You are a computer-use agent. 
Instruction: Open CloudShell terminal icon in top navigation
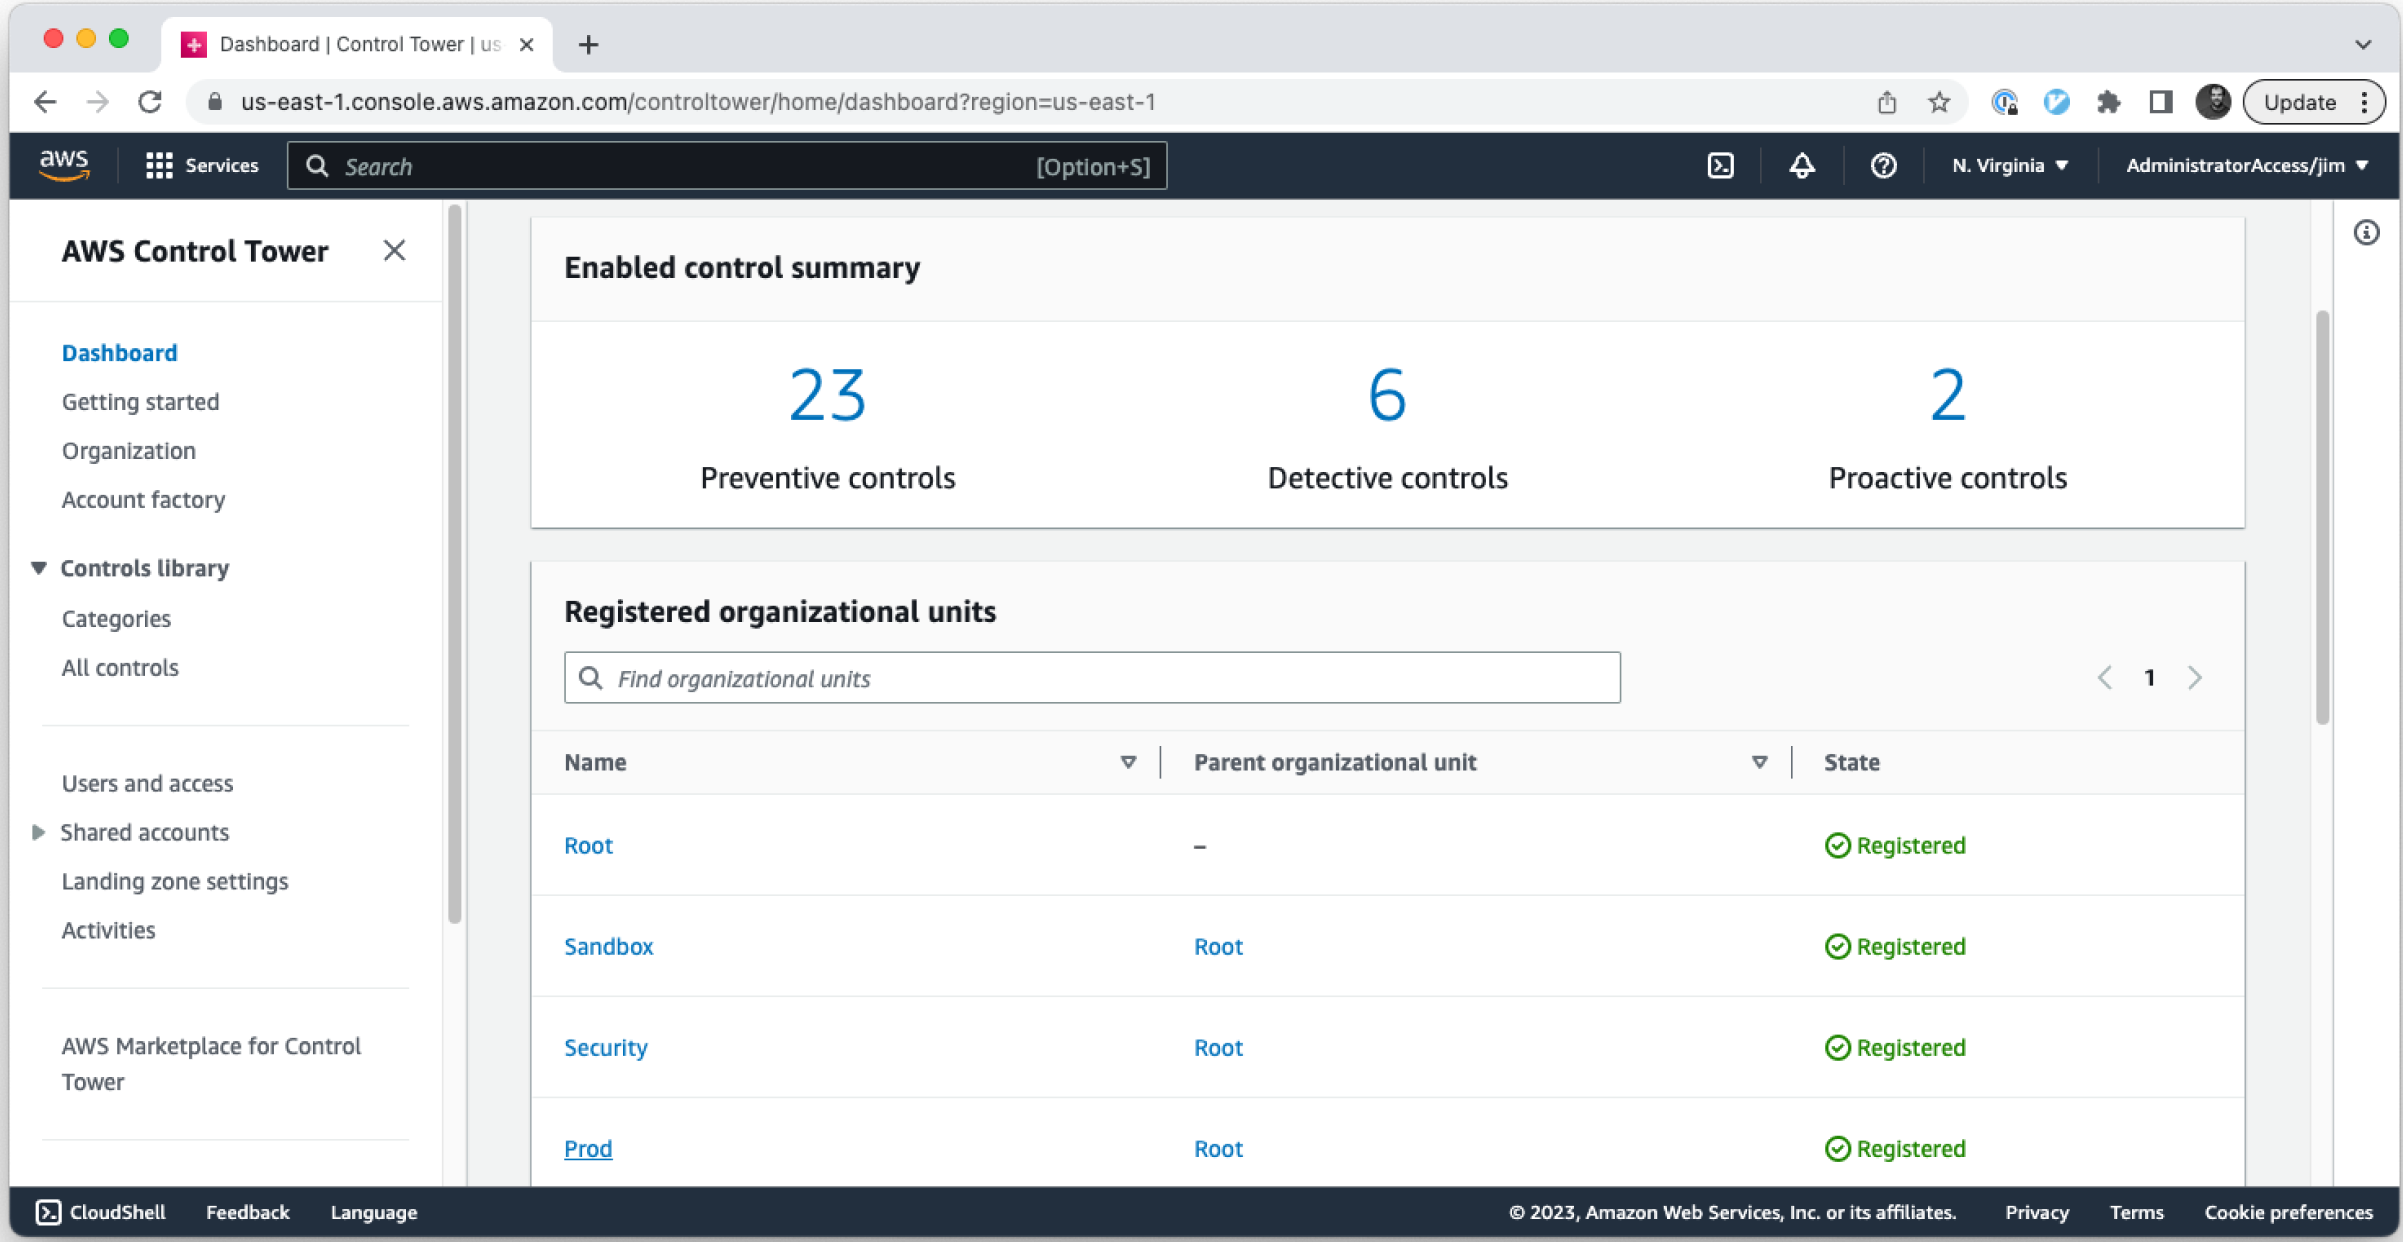tap(1720, 166)
